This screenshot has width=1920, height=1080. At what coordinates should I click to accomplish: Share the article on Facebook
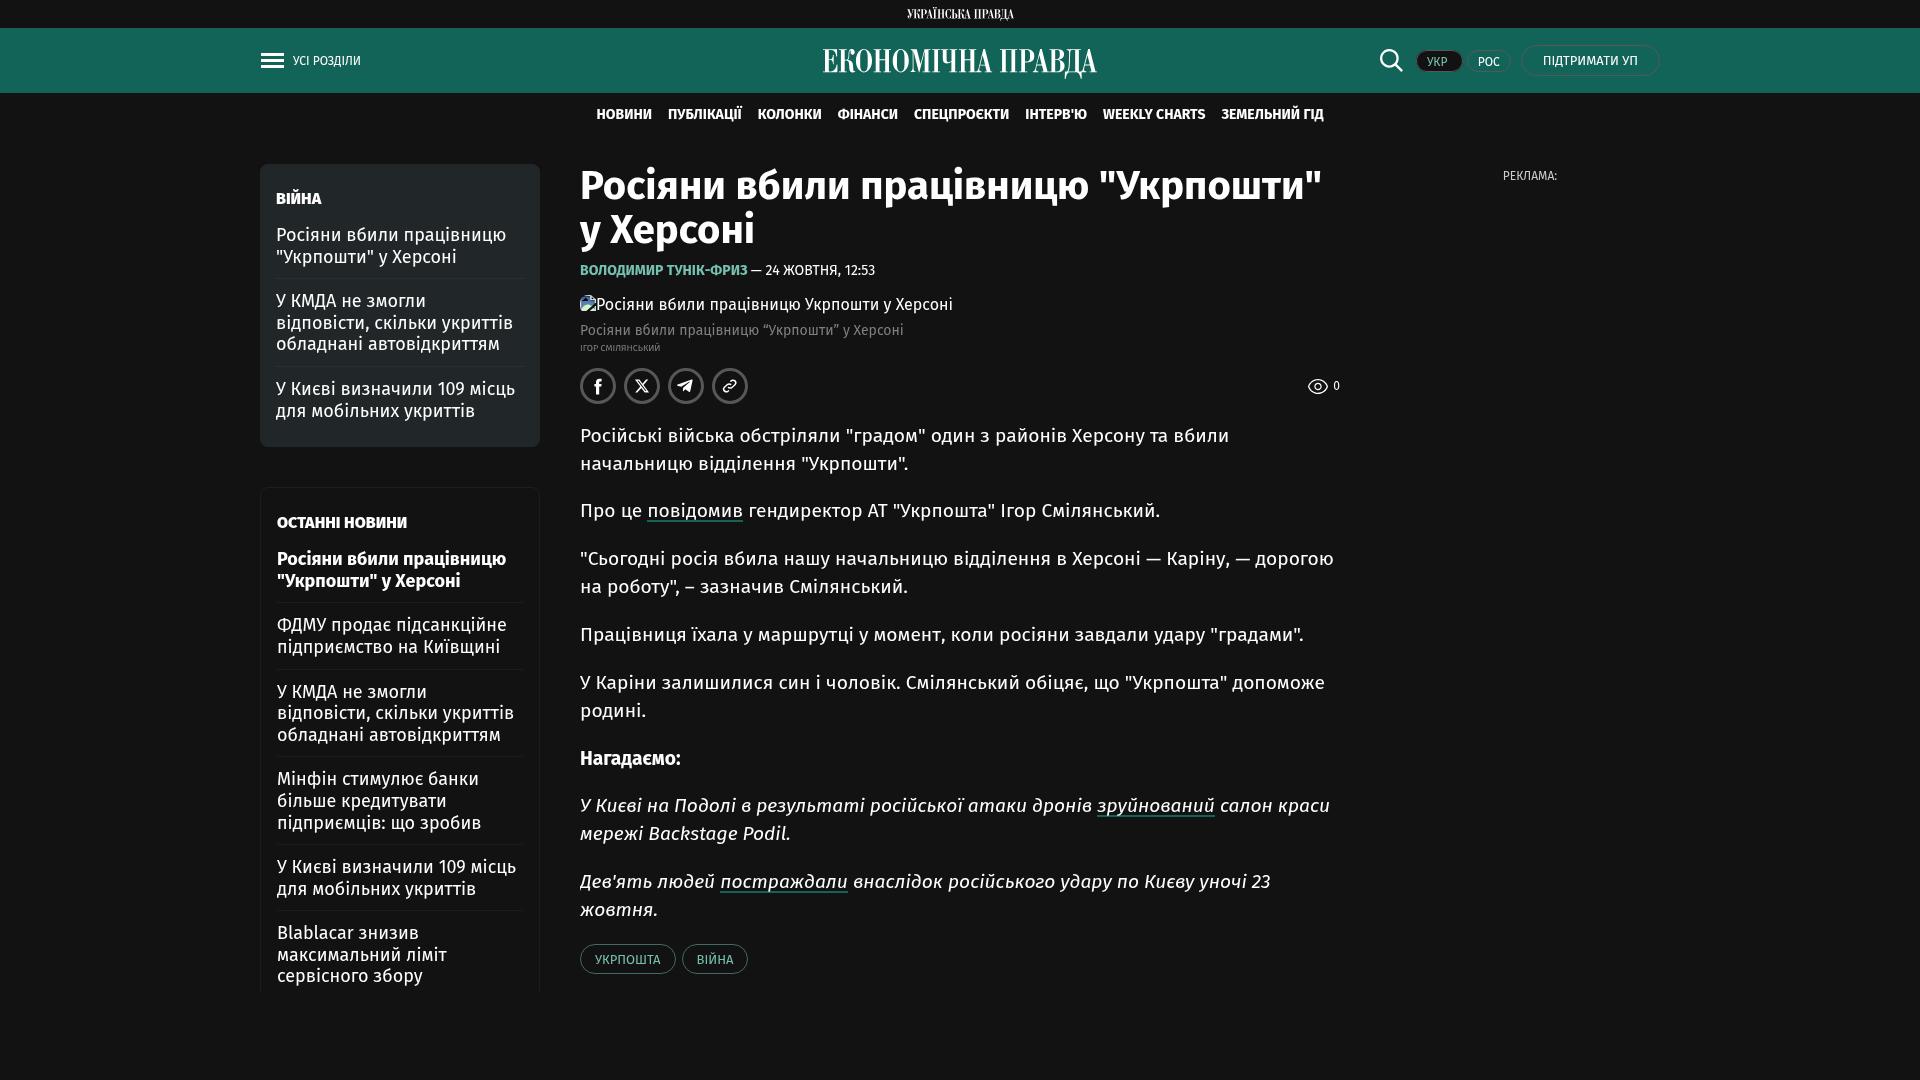(x=598, y=386)
